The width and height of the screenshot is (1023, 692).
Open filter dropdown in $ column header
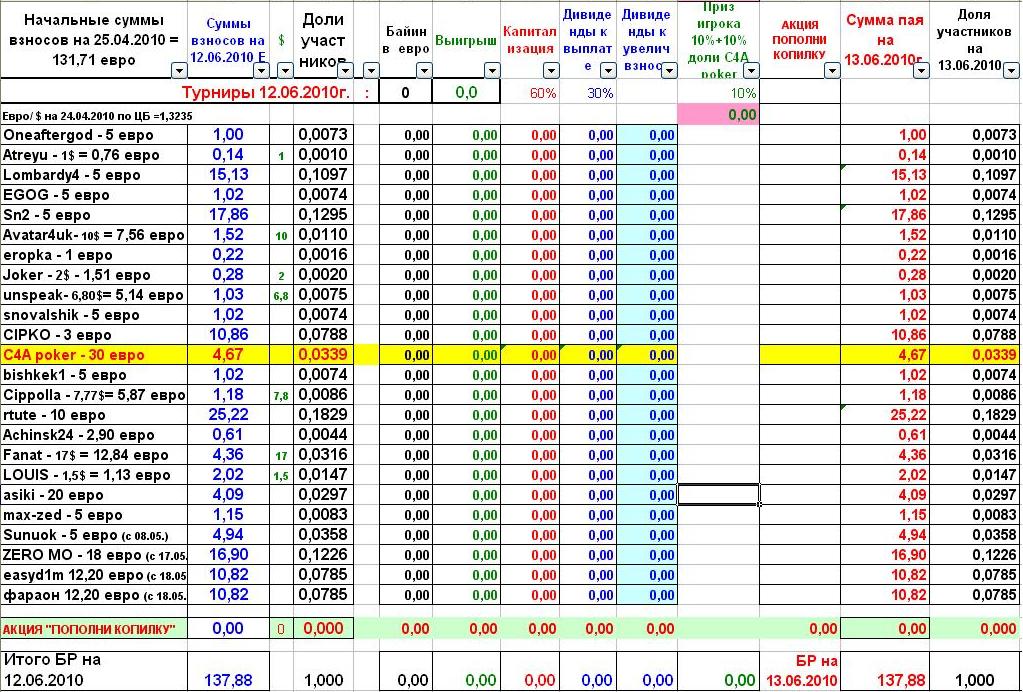[285, 70]
